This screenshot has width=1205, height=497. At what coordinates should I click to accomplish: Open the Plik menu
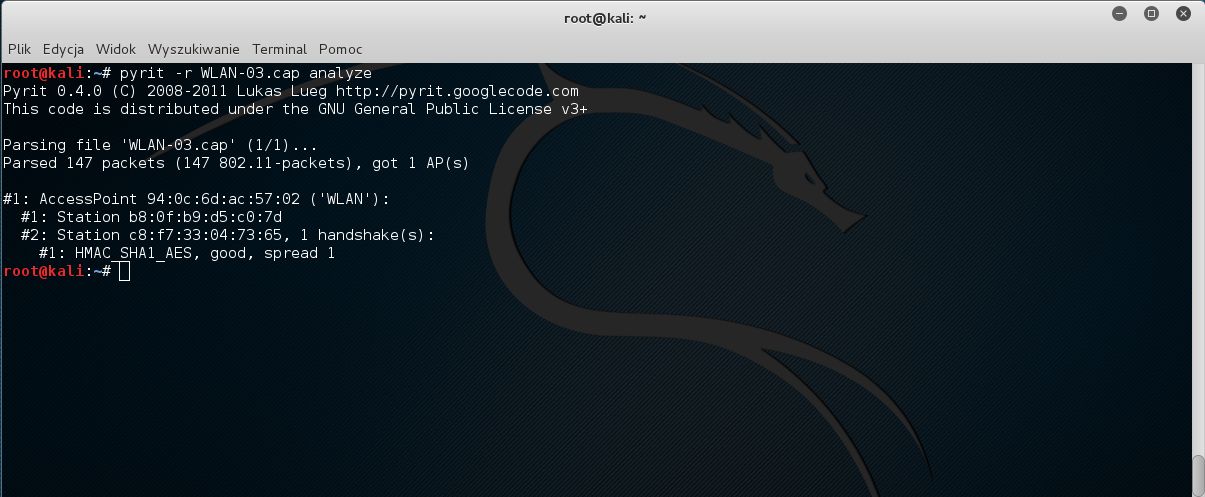(19, 49)
